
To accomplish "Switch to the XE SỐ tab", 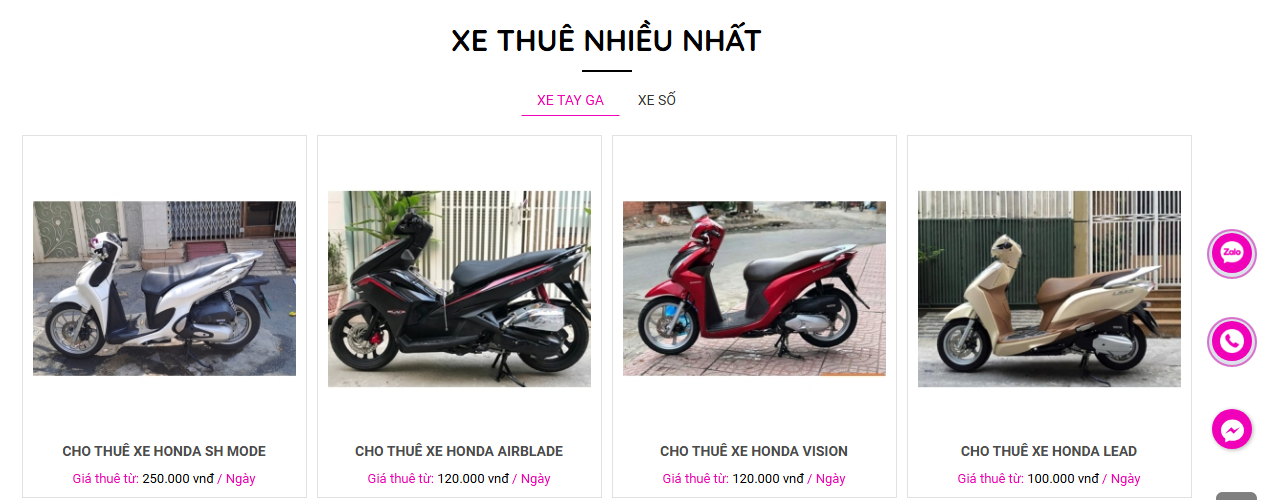I will [x=657, y=100].
